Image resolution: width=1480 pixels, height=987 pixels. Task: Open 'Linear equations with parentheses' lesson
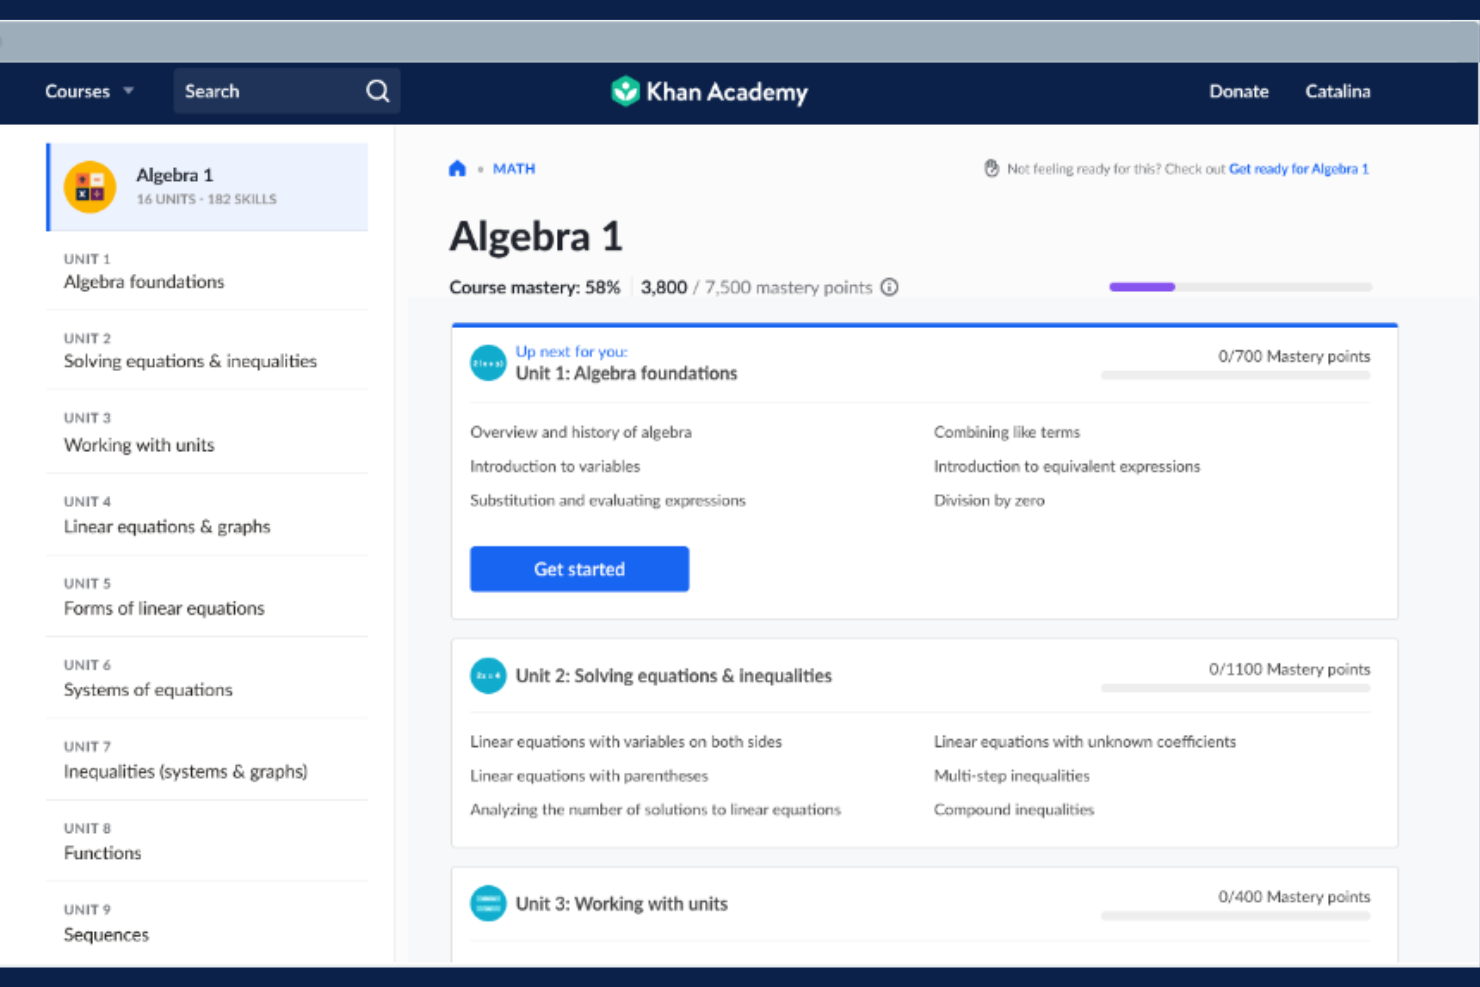[x=589, y=776]
